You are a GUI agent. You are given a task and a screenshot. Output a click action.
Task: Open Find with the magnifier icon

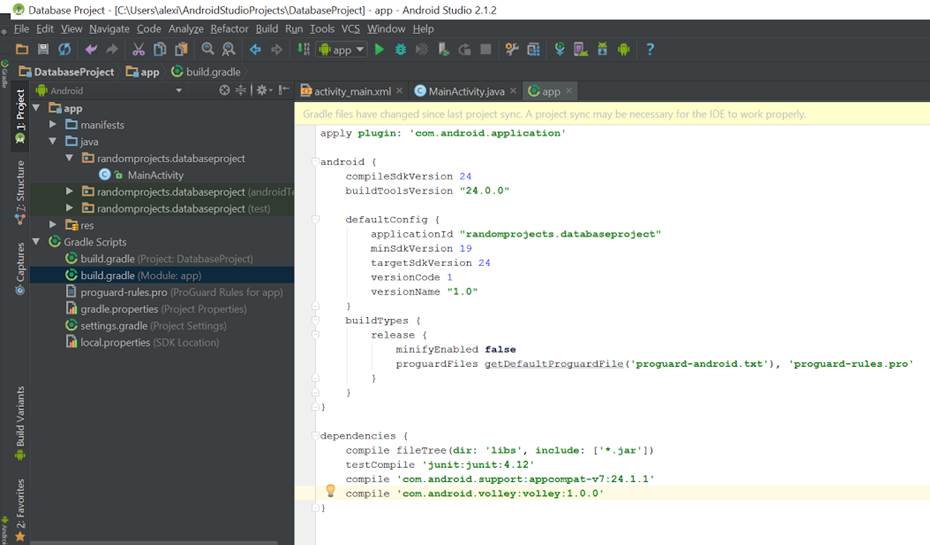point(208,49)
